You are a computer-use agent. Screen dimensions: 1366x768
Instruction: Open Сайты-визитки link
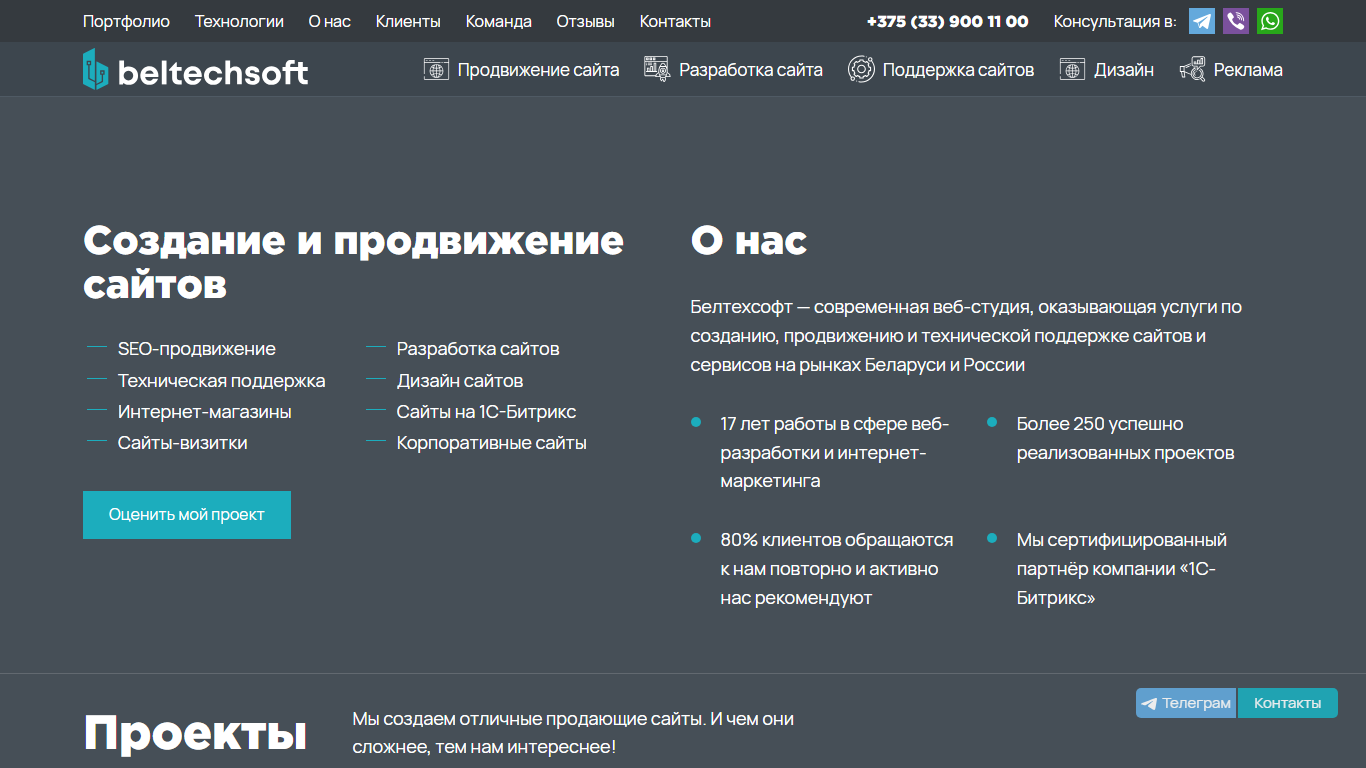coord(182,443)
